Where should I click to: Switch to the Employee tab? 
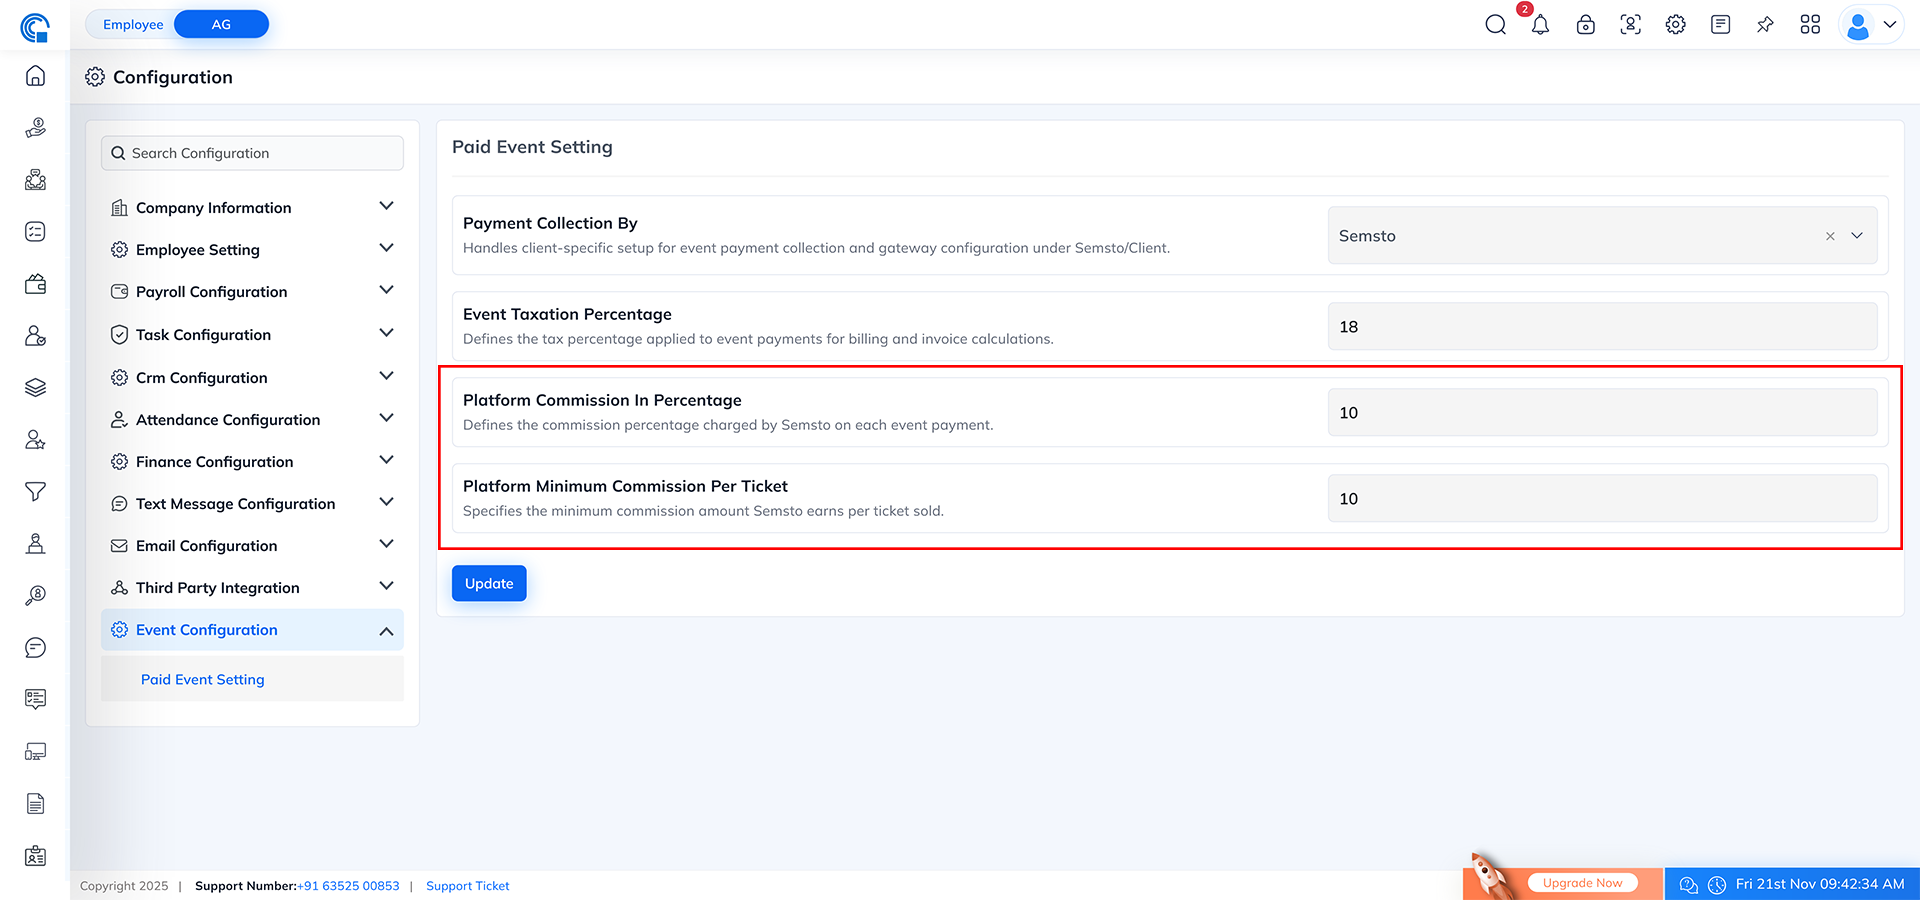pyautogui.click(x=133, y=23)
